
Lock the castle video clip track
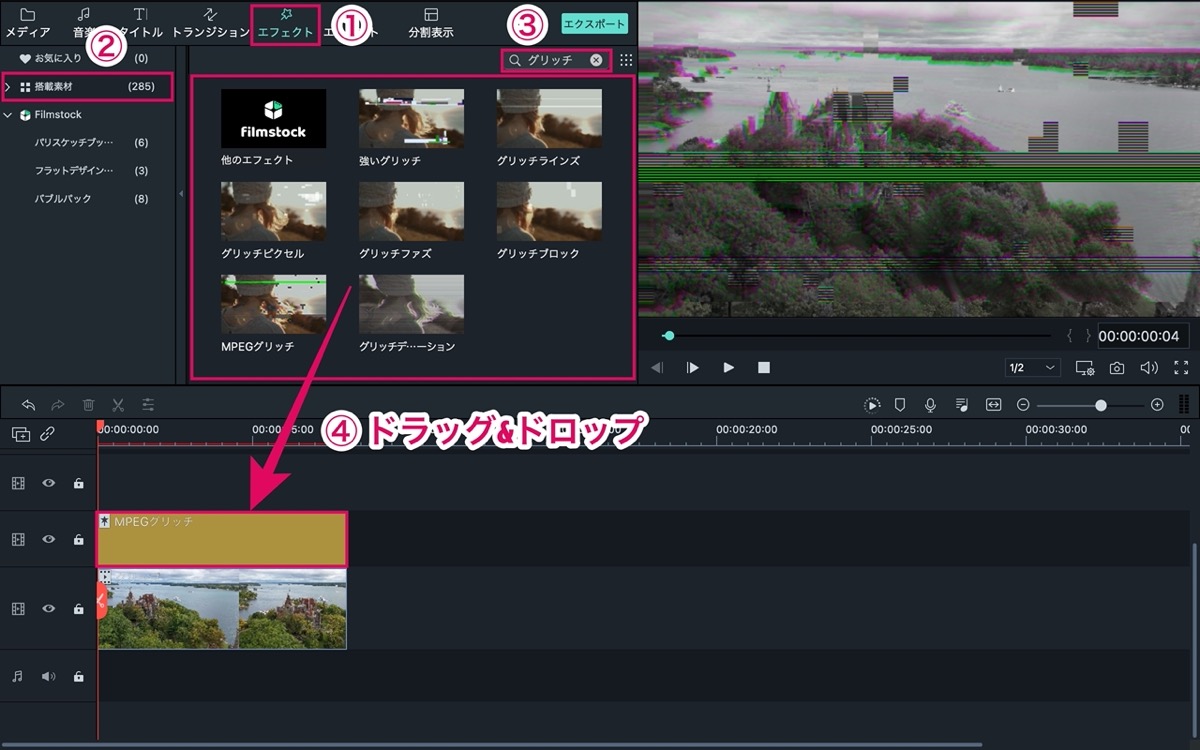[x=78, y=609]
